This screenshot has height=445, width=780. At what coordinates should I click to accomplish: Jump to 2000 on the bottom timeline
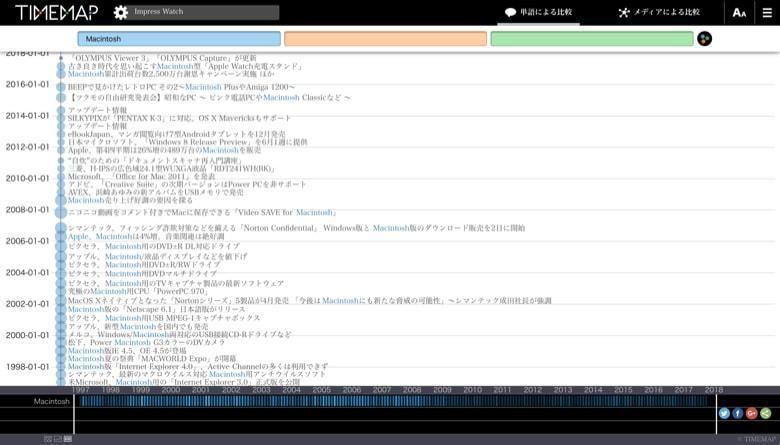tap(171, 390)
